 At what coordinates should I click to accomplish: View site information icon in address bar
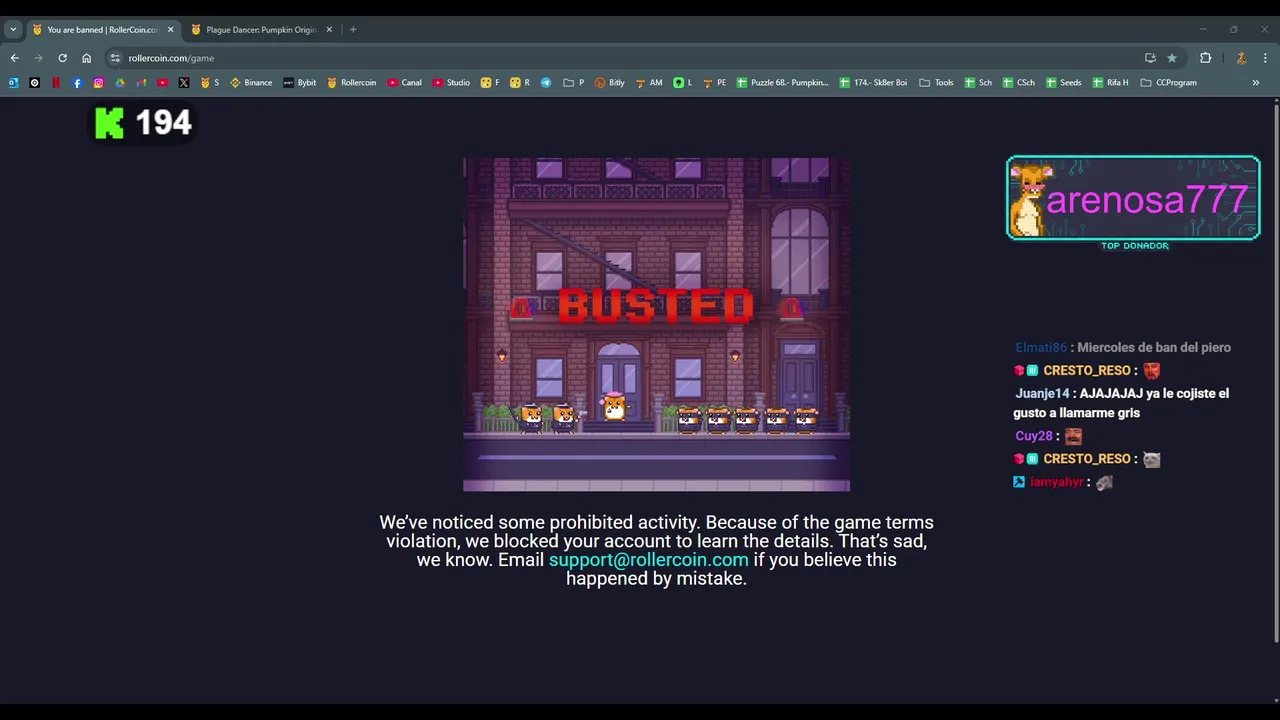(x=115, y=58)
